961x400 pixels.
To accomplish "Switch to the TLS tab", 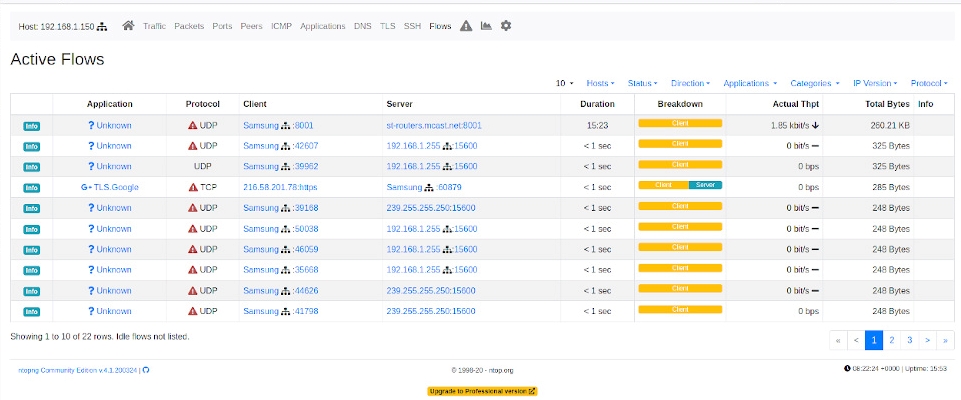I will [387, 26].
